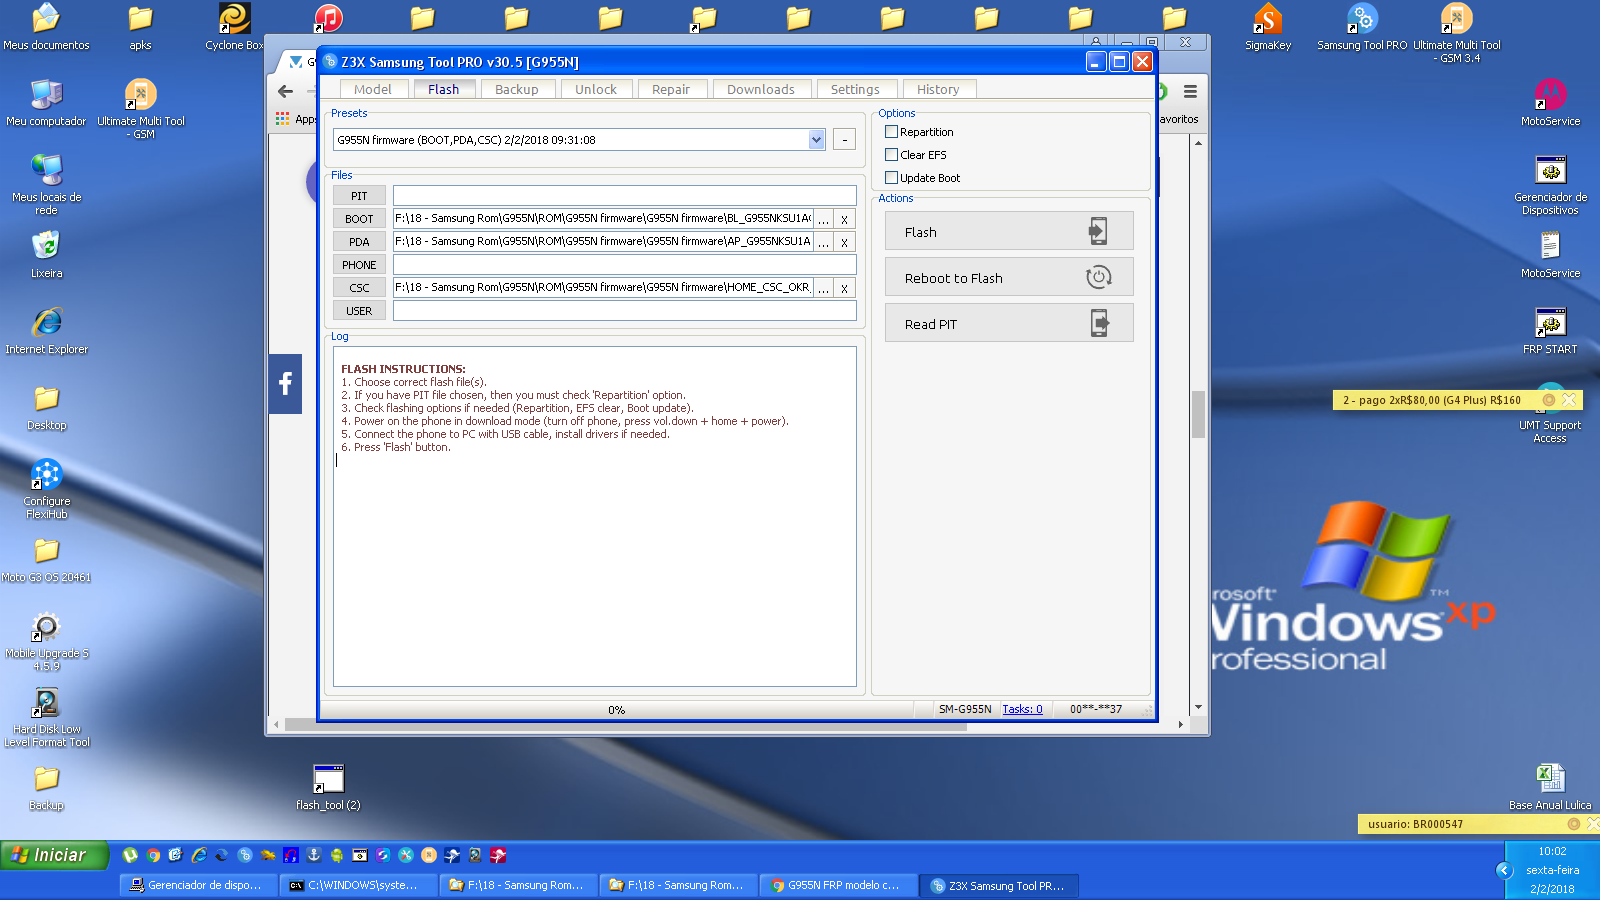Image resolution: width=1600 pixels, height=900 pixels.
Task: Enable the Repartition option
Action: pyautogui.click(x=891, y=132)
